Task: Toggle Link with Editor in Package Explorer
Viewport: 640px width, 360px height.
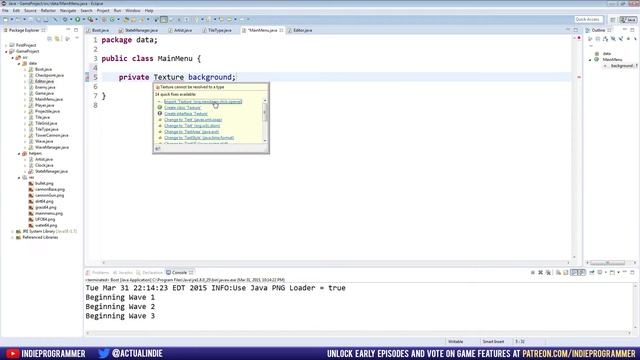Action: pos(57,38)
